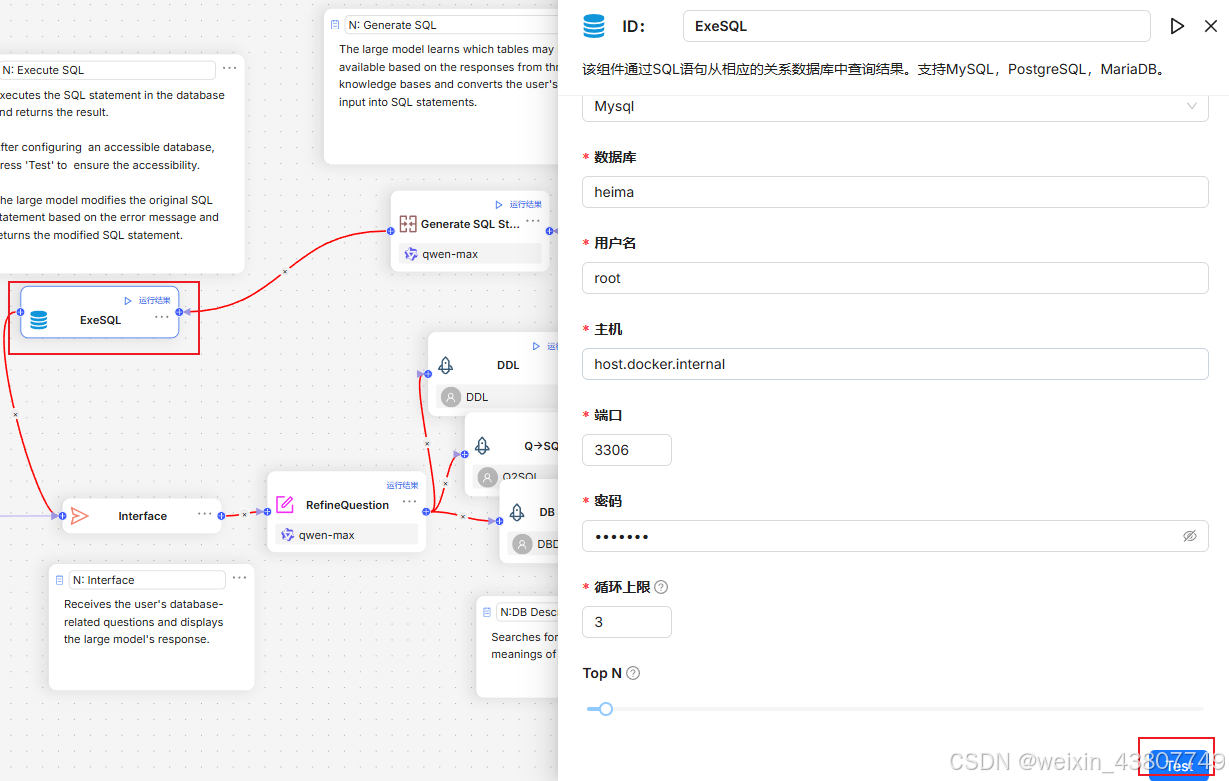1229x781 pixels.
Task: Click the port field showing 3306
Action: 627,450
